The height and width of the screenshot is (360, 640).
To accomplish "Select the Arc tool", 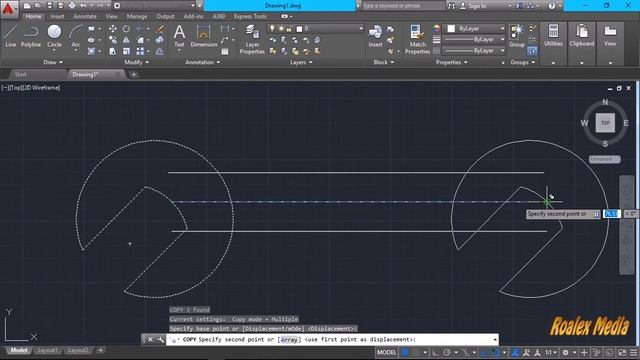I will (x=76, y=36).
